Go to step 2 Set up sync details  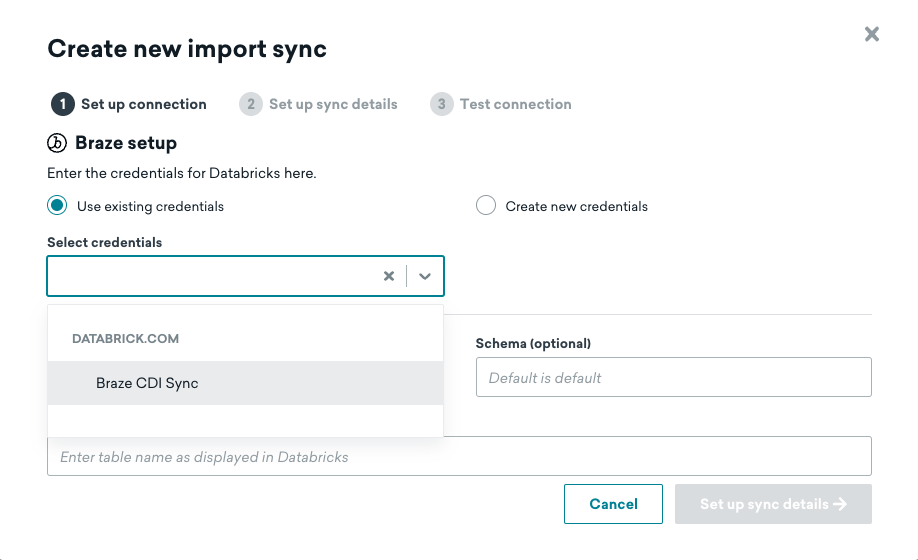(318, 104)
